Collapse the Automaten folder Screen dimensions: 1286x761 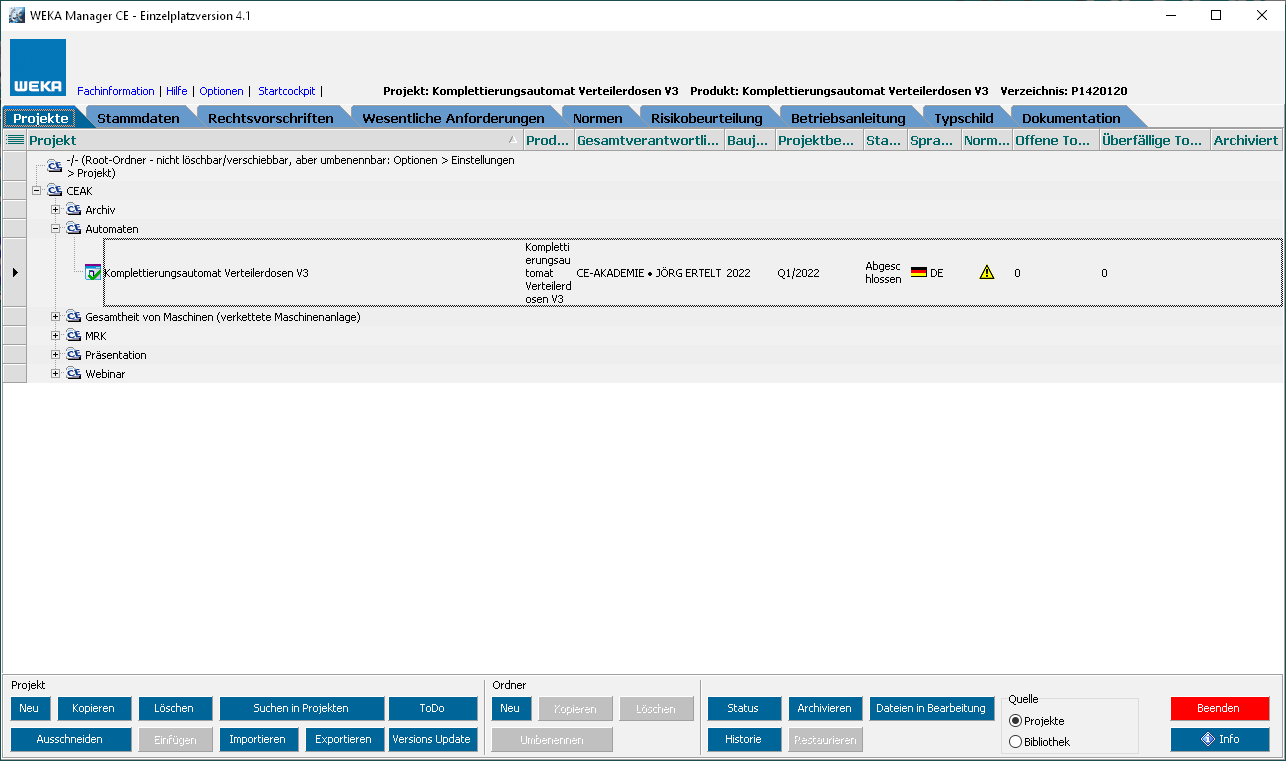tap(56, 229)
